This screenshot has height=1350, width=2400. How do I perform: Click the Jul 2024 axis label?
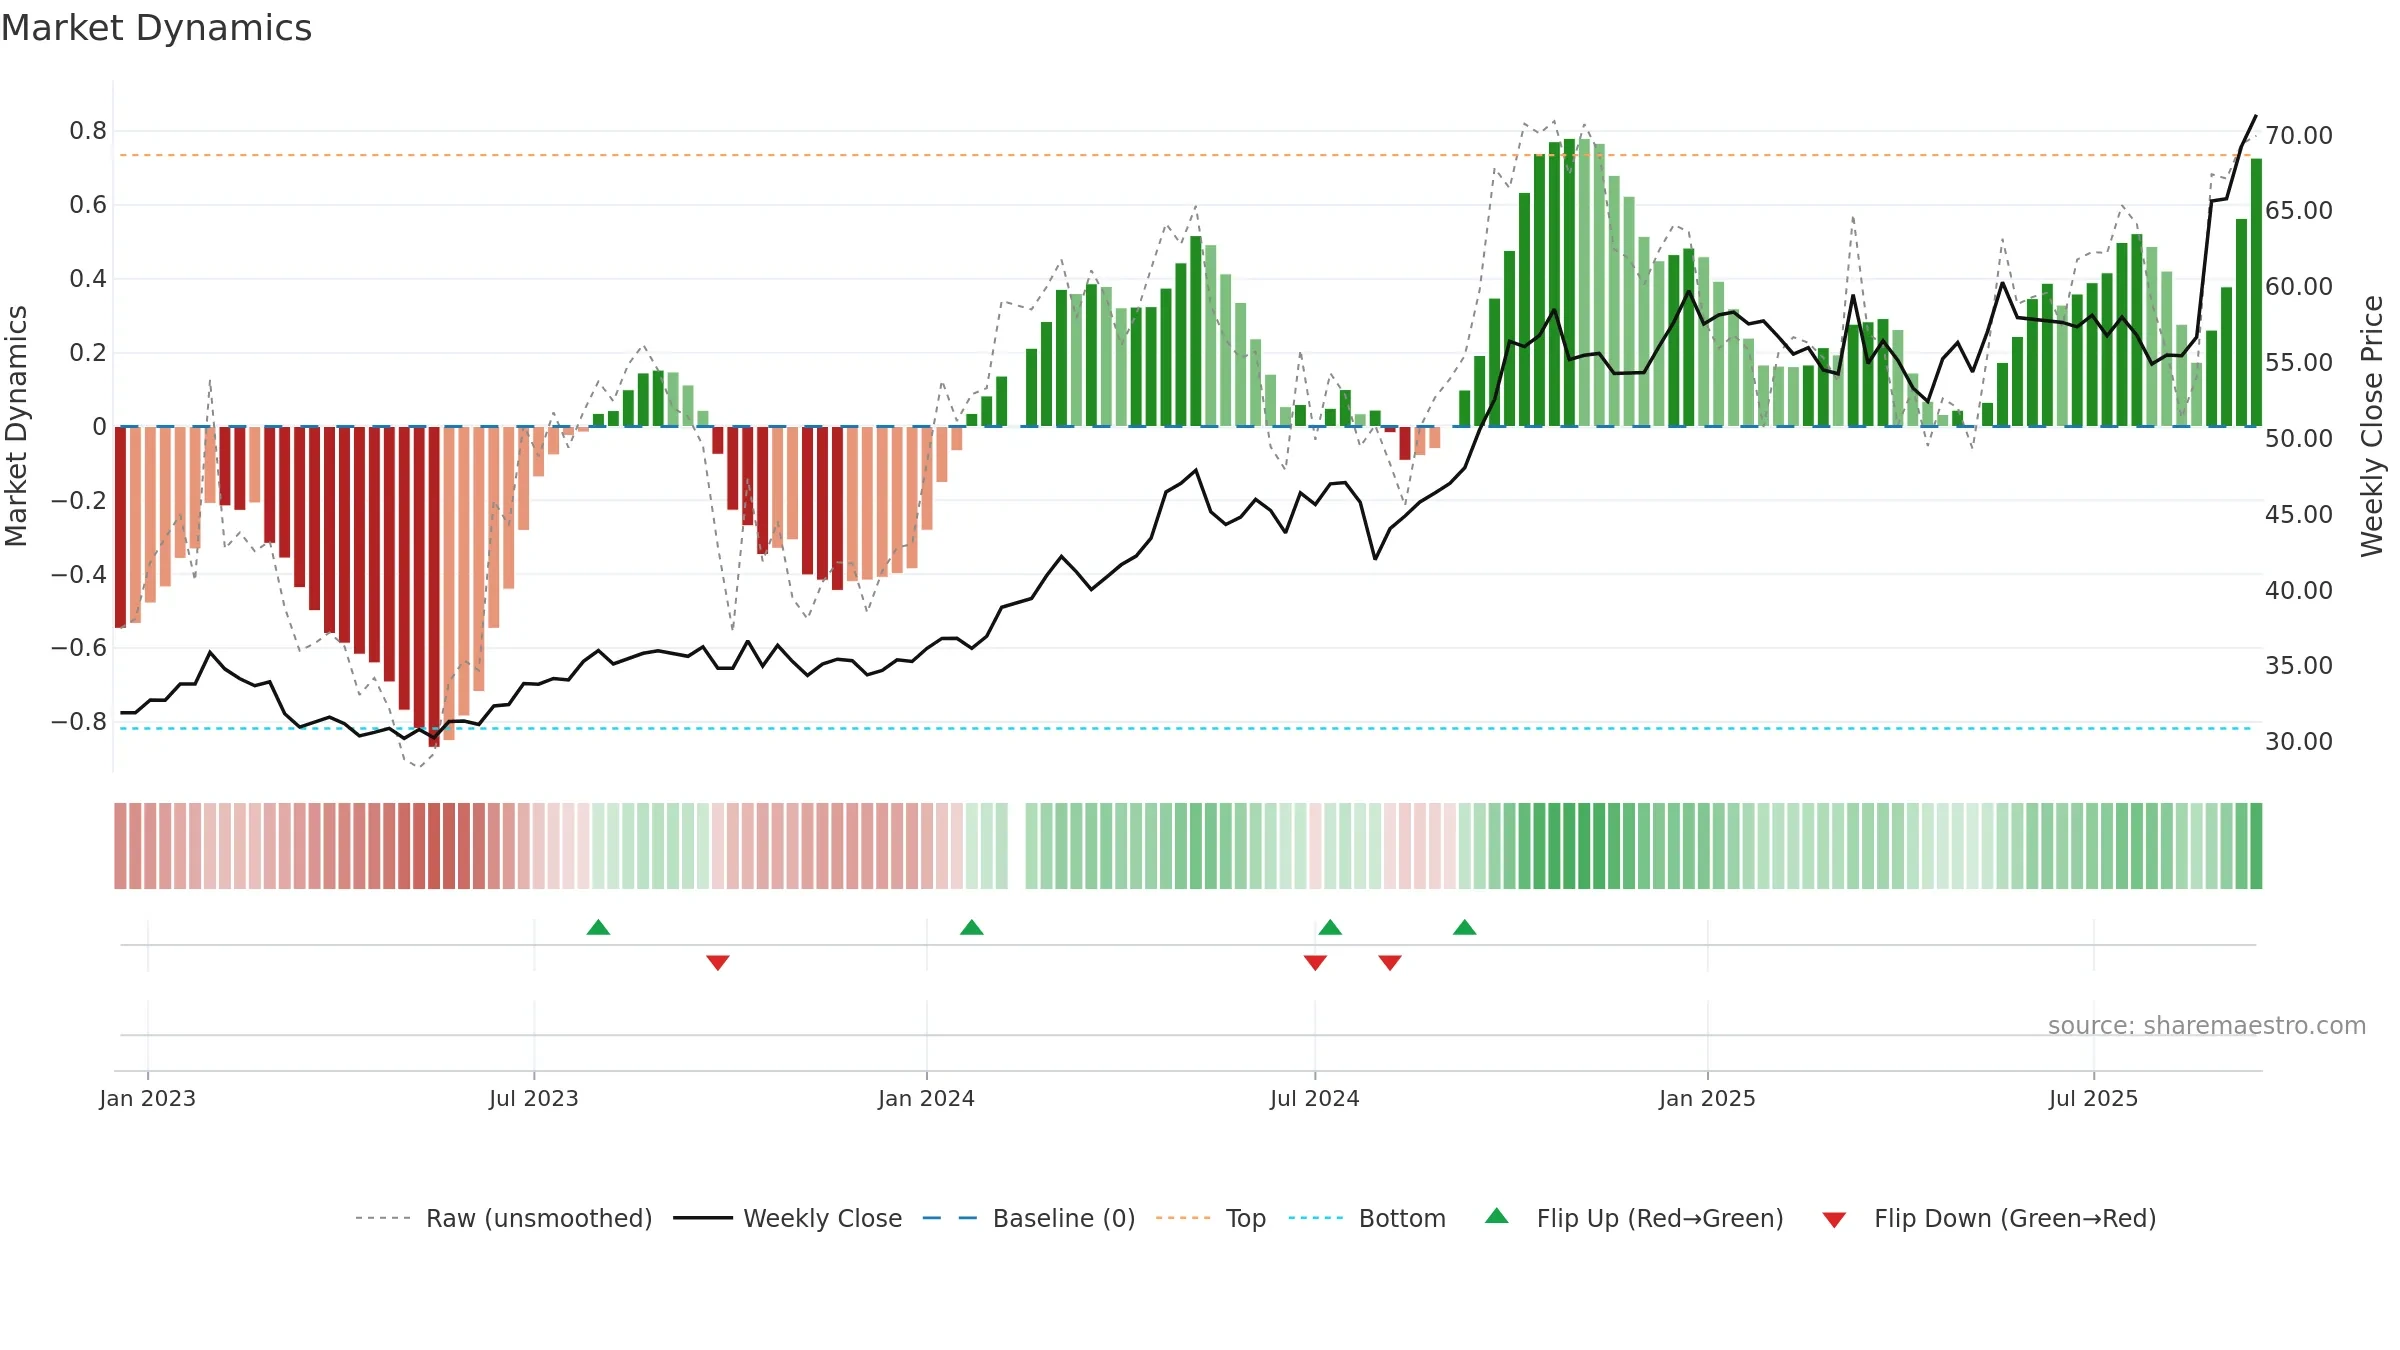click(1315, 1098)
